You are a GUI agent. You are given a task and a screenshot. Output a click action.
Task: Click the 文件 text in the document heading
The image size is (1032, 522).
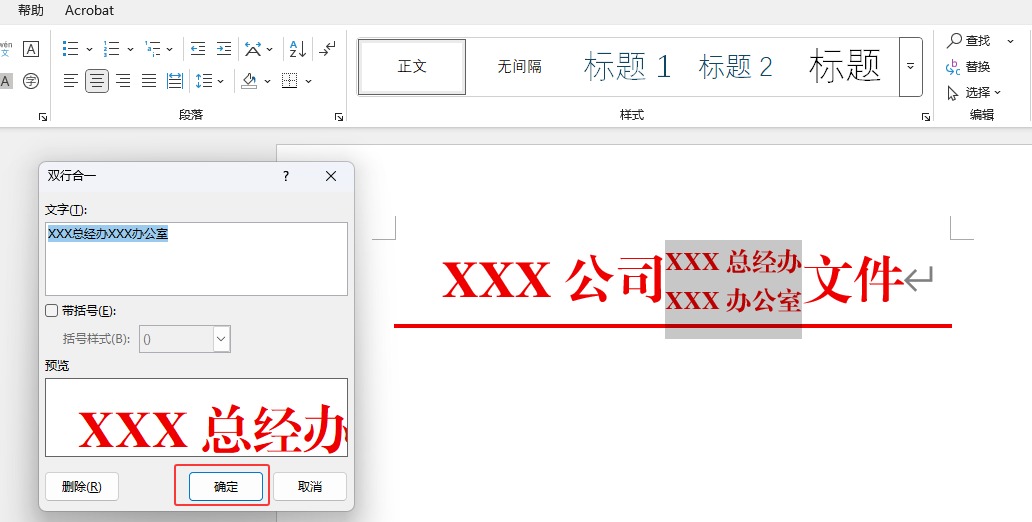pyautogui.click(x=852, y=280)
